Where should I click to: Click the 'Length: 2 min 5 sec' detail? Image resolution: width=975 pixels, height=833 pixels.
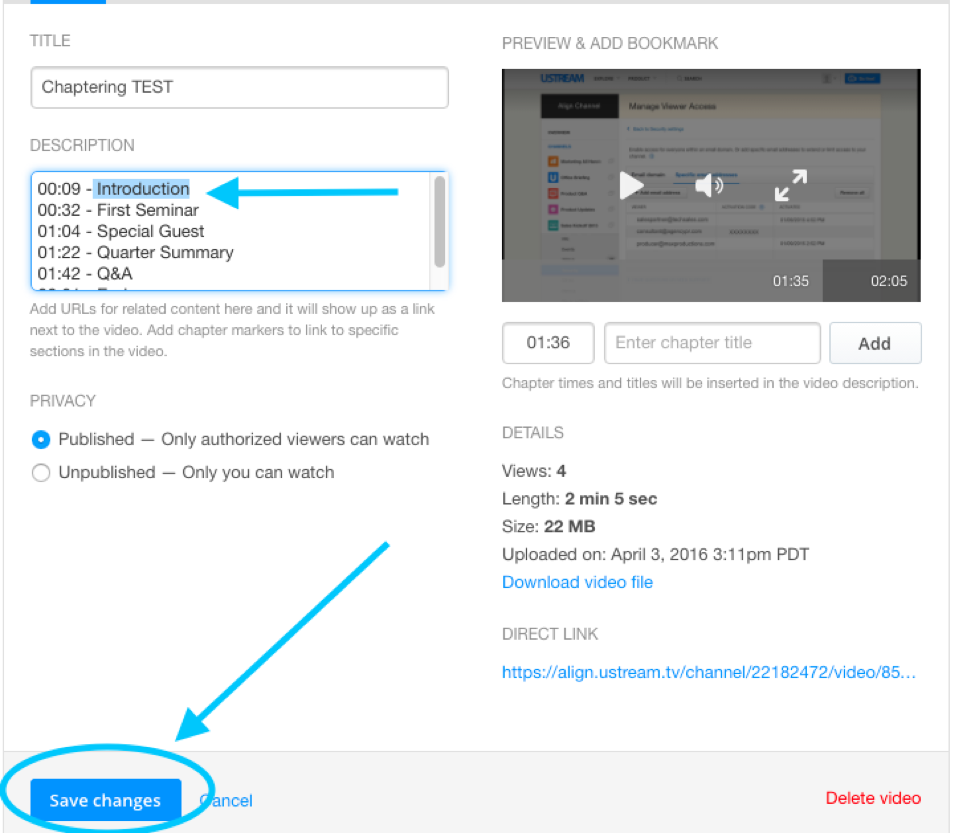coord(580,499)
